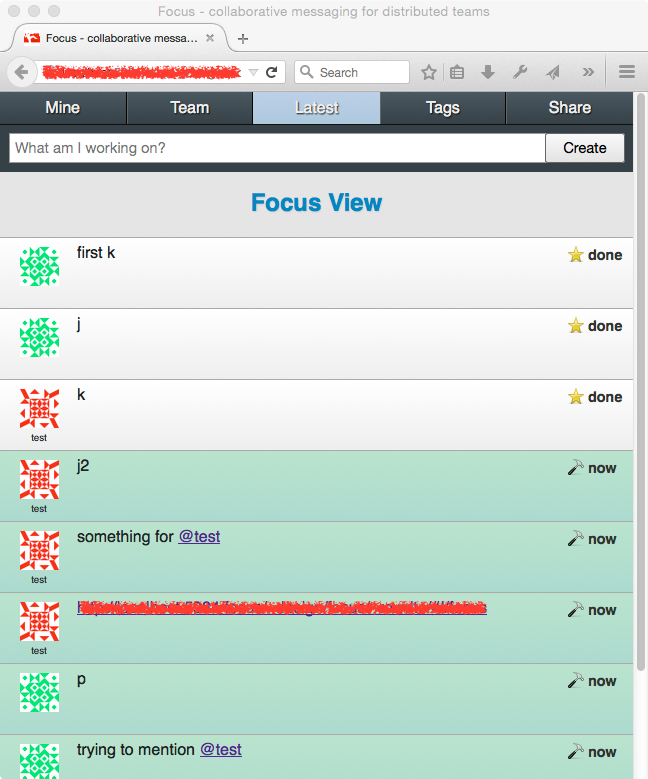
Task: Click the paper plane toolbar icon
Action: [553, 72]
